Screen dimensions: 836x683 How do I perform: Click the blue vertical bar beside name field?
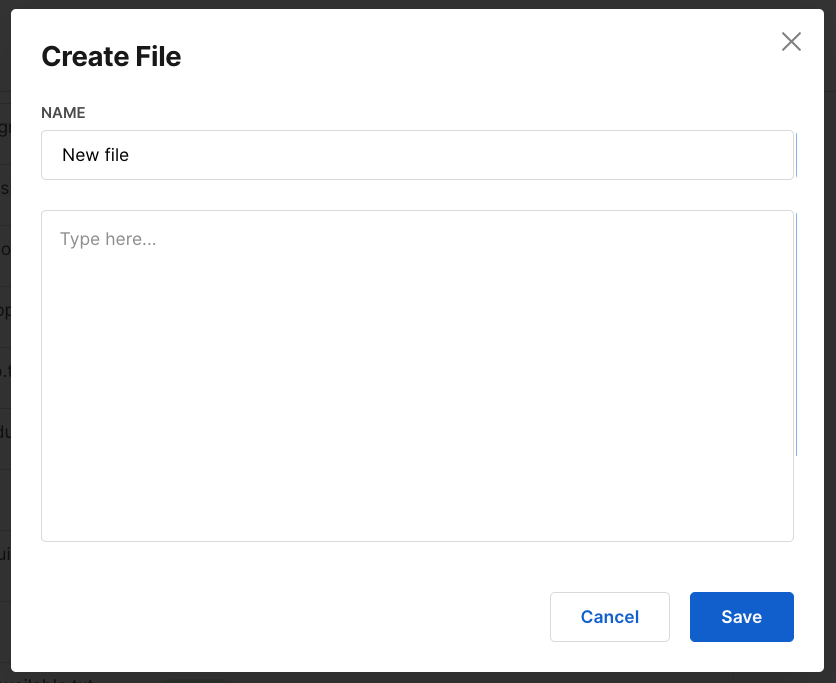point(796,155)
